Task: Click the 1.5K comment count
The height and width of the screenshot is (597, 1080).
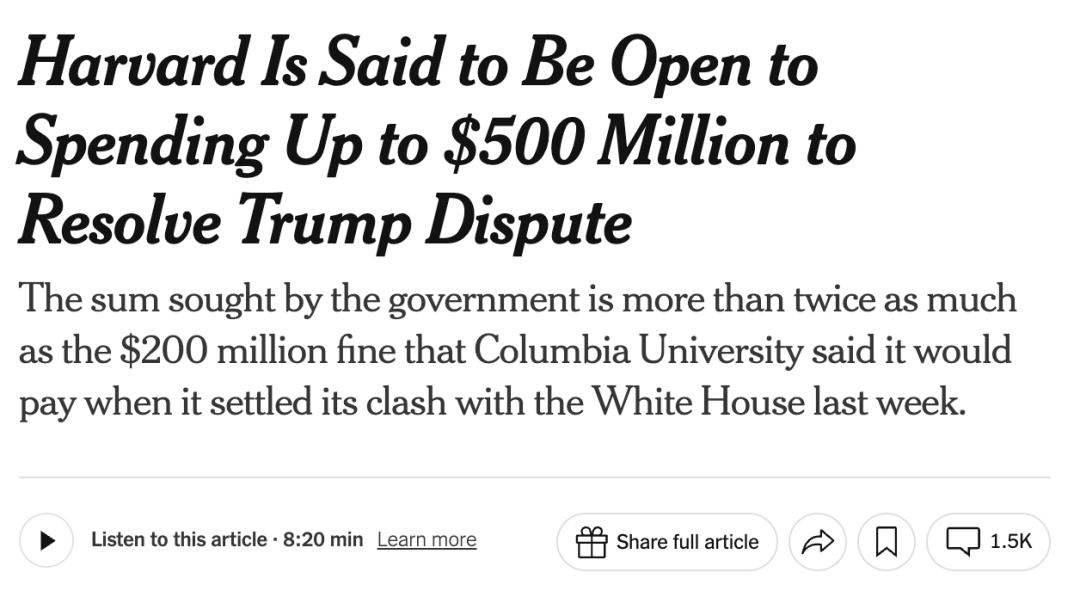Action: click(x=1010, y=541)
